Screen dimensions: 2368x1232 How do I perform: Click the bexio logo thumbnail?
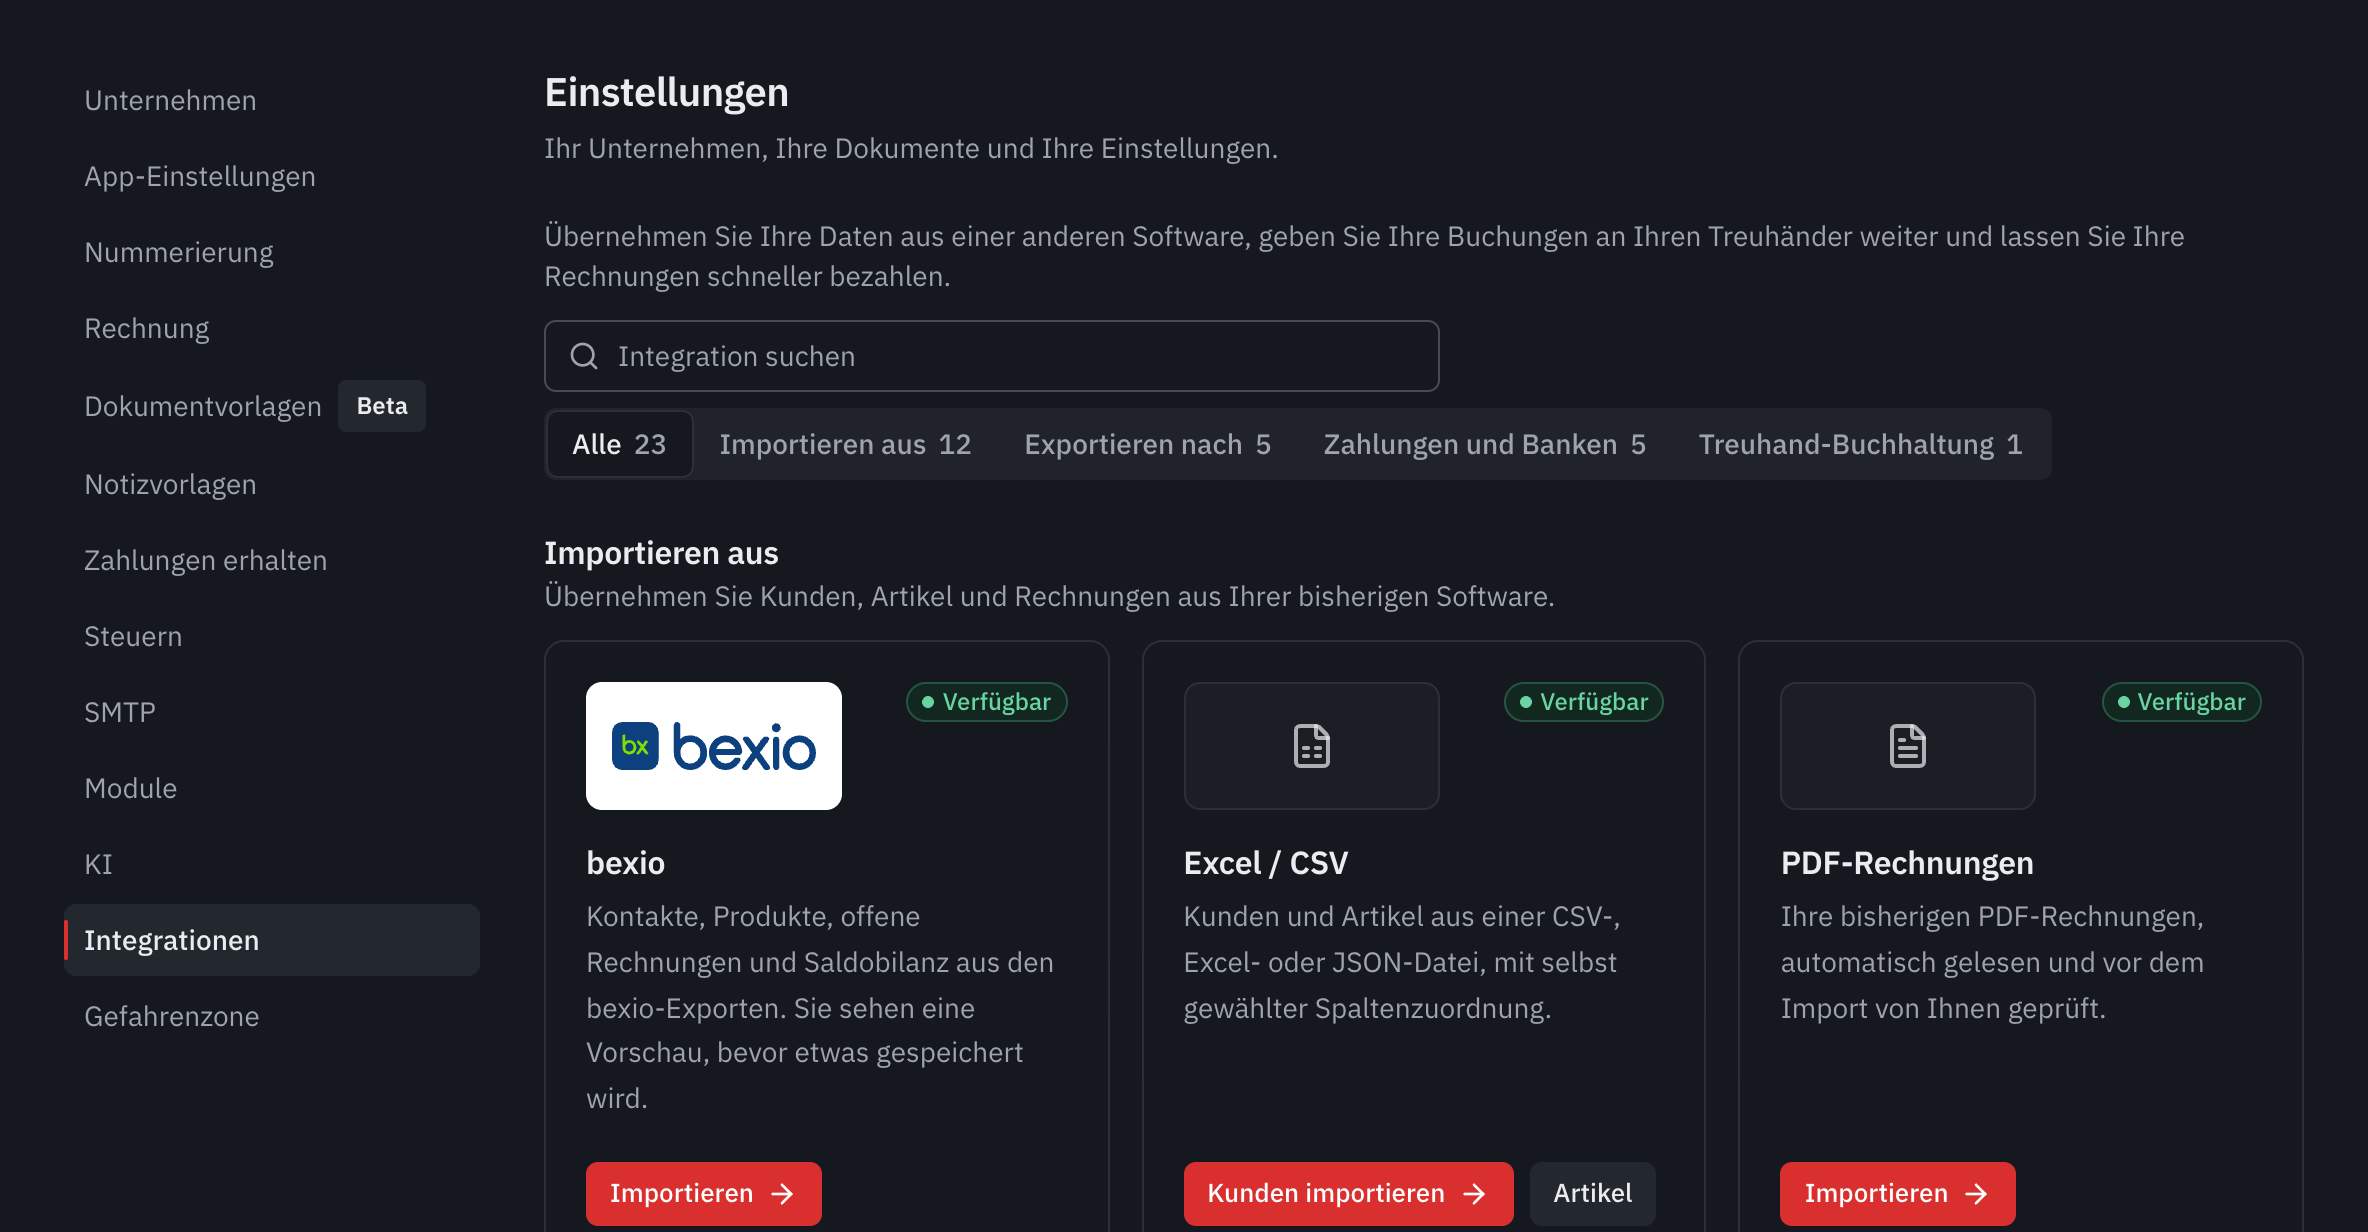[713, 746]
